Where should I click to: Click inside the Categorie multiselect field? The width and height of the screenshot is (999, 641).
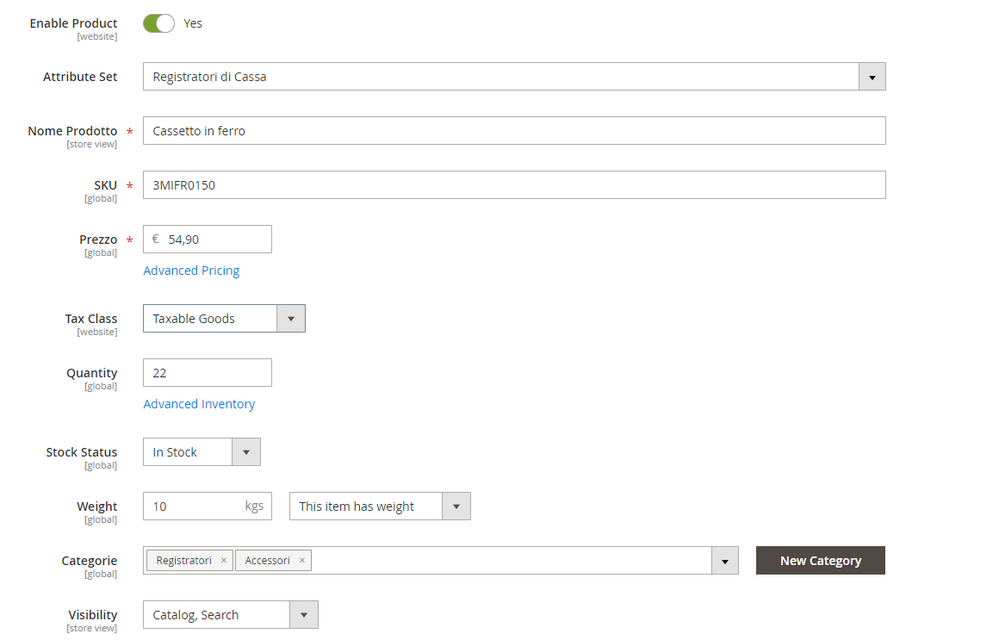pyautogui.click(x=510, y=561)
